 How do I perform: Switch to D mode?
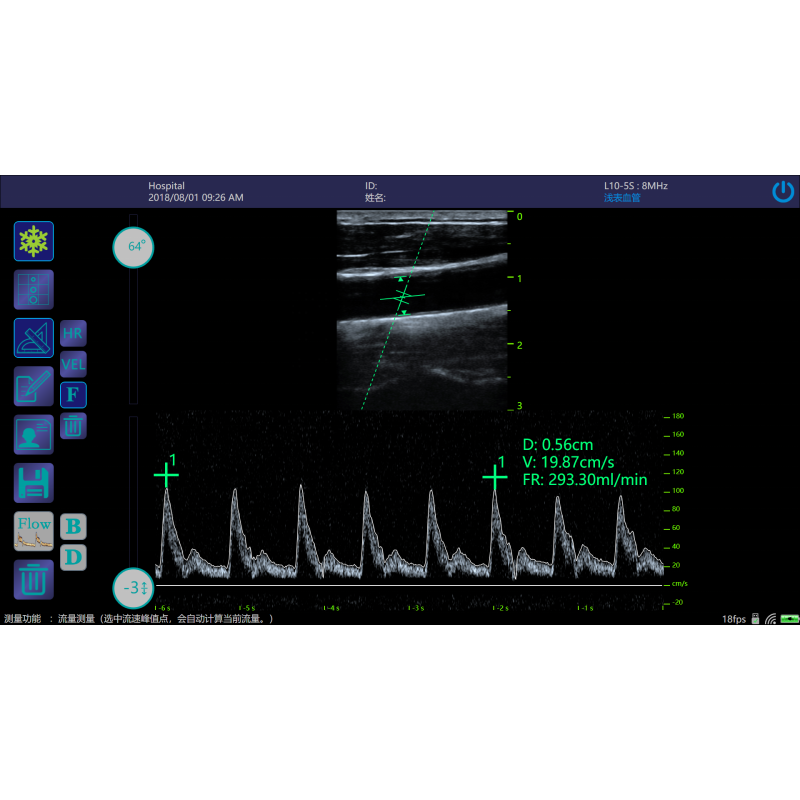pos(72,557)
